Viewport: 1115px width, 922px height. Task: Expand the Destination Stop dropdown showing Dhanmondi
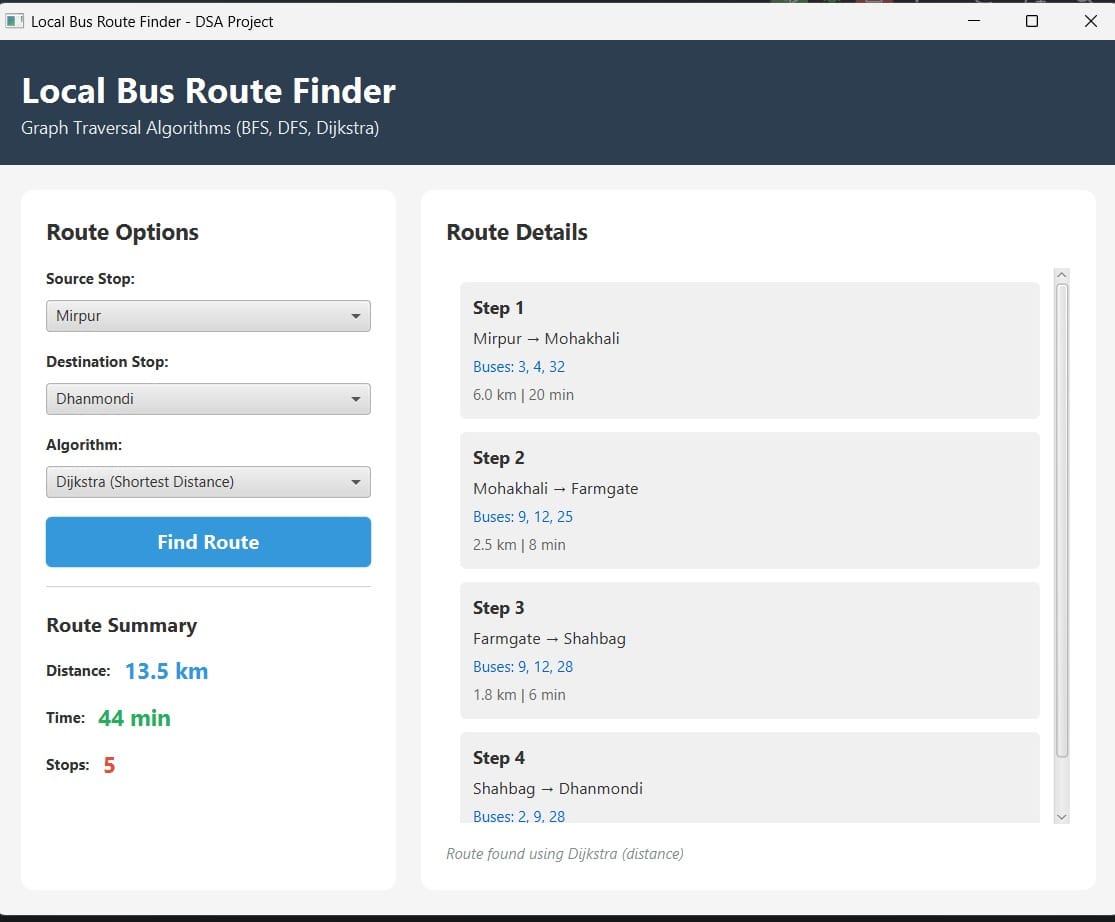[x=208, y=399]
